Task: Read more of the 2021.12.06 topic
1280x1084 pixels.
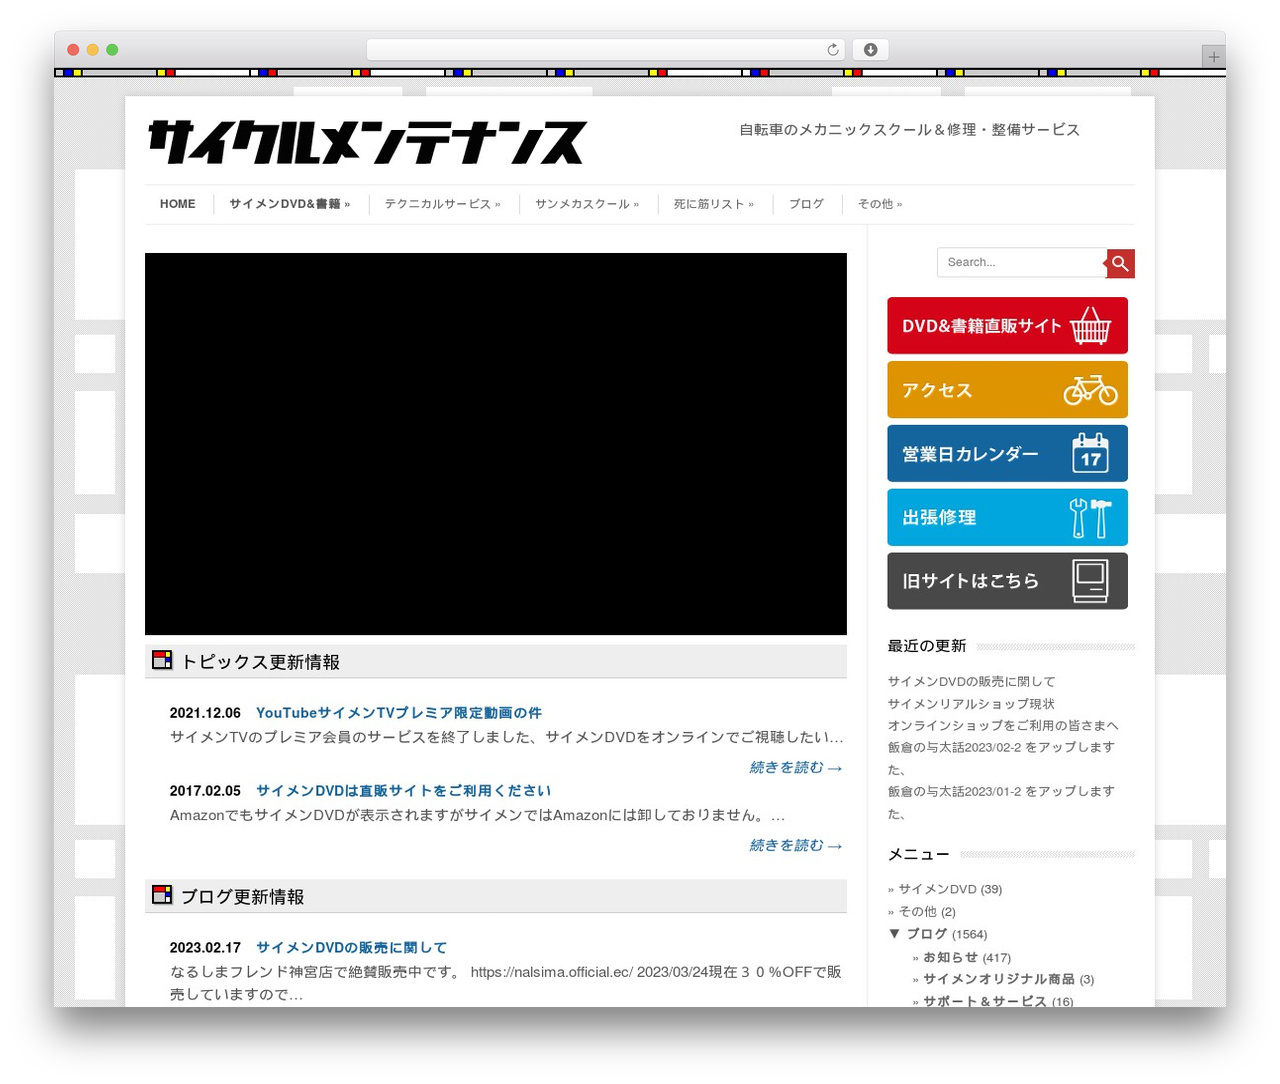Action: pos(796,768)
